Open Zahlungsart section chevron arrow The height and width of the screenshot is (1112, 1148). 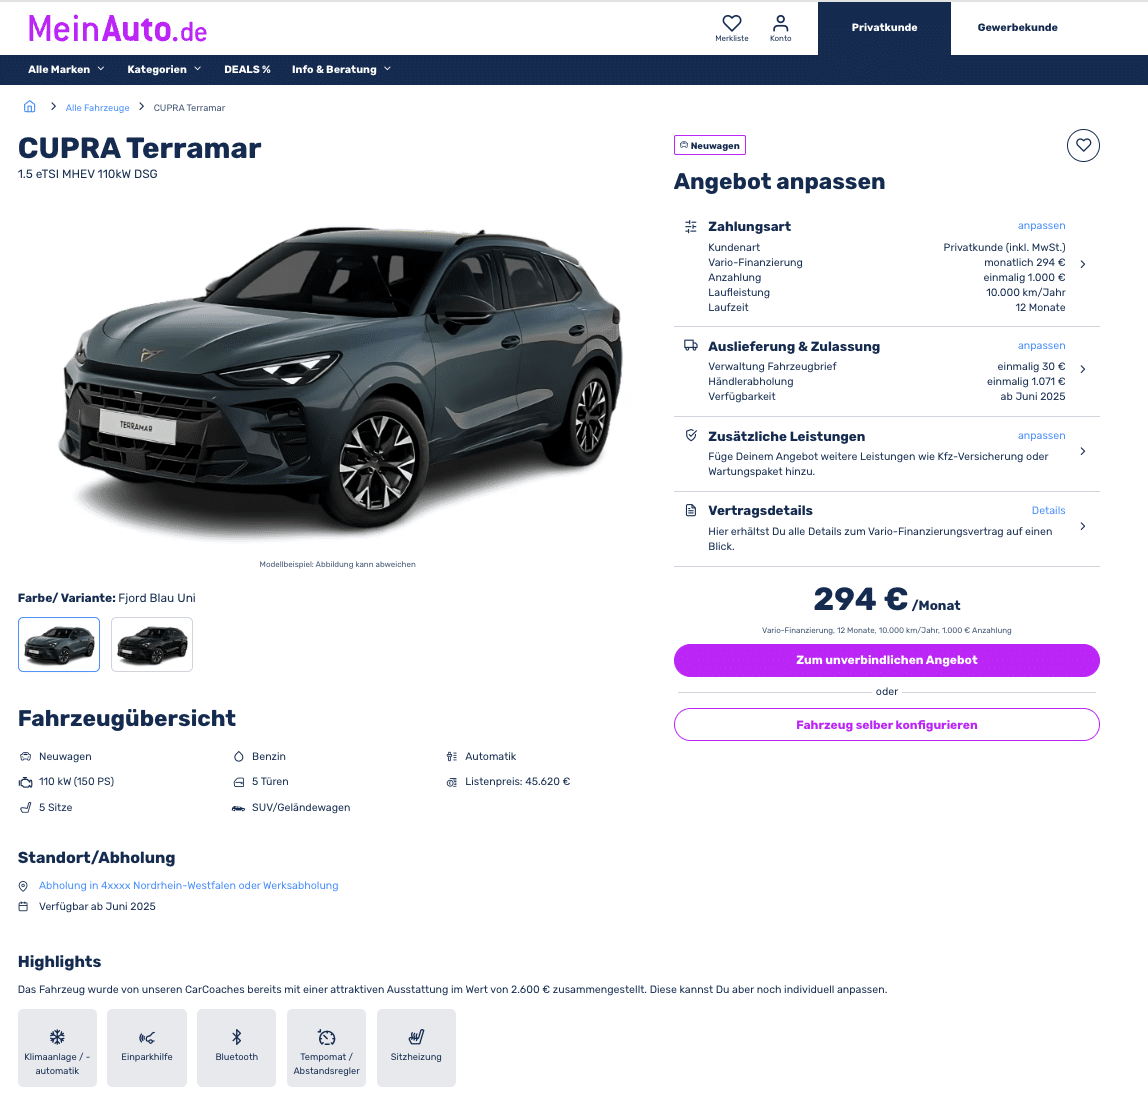tap(1082, 264)
